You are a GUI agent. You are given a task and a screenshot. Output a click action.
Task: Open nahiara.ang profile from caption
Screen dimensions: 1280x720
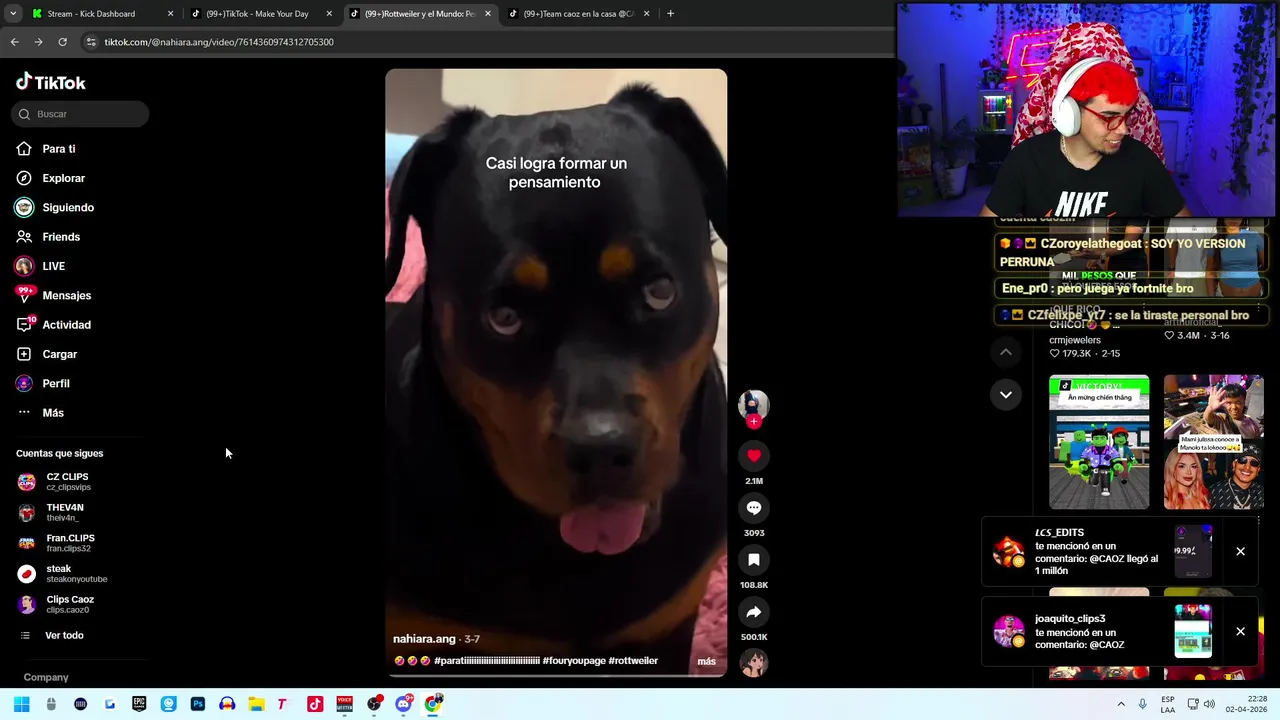coord(424,639)
